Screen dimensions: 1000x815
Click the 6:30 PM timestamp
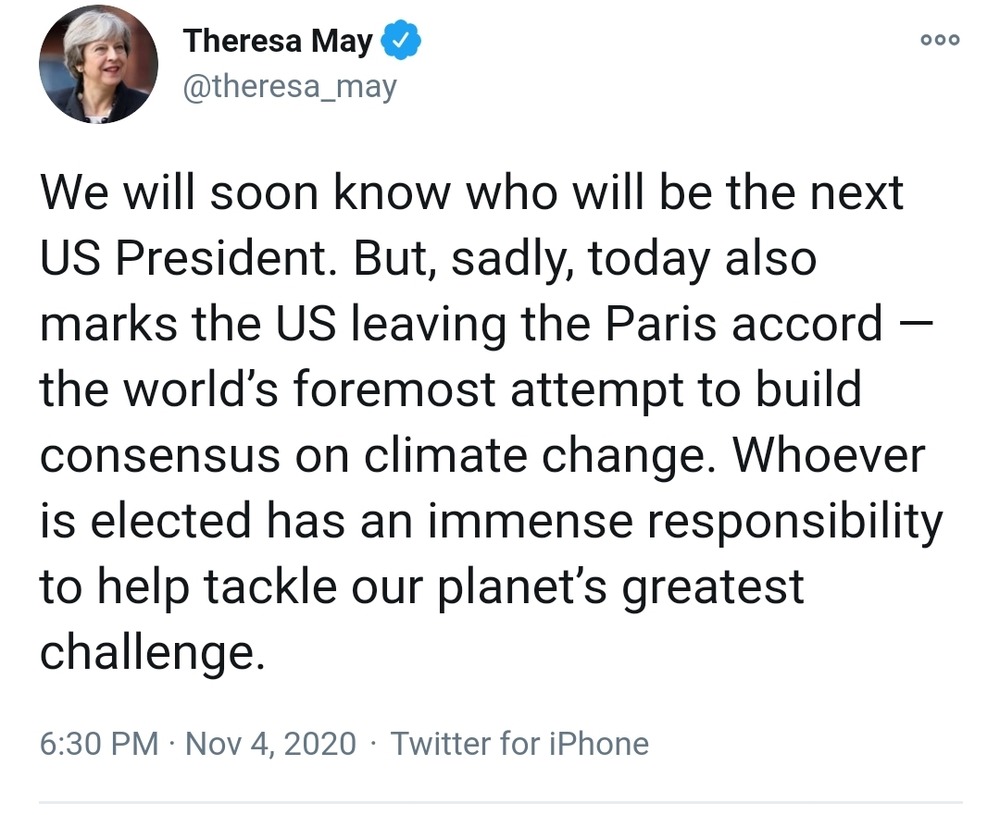99,744
